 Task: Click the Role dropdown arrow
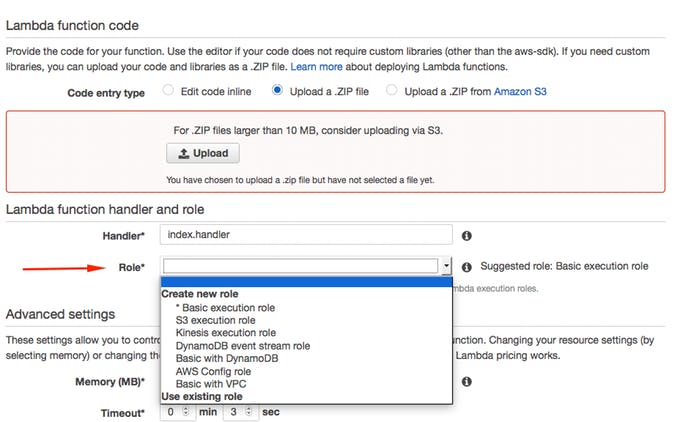pos(446,267)
